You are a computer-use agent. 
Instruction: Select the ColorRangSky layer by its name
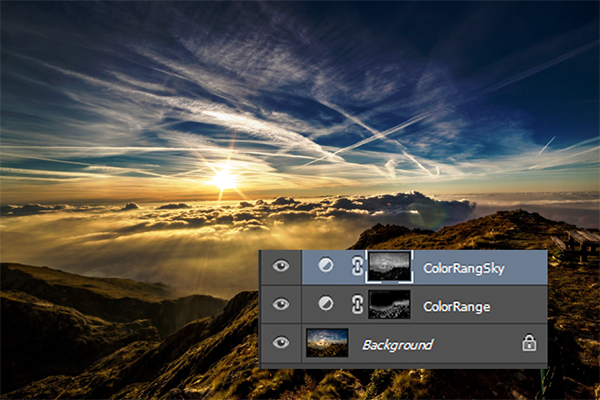(x=463, y=268)
